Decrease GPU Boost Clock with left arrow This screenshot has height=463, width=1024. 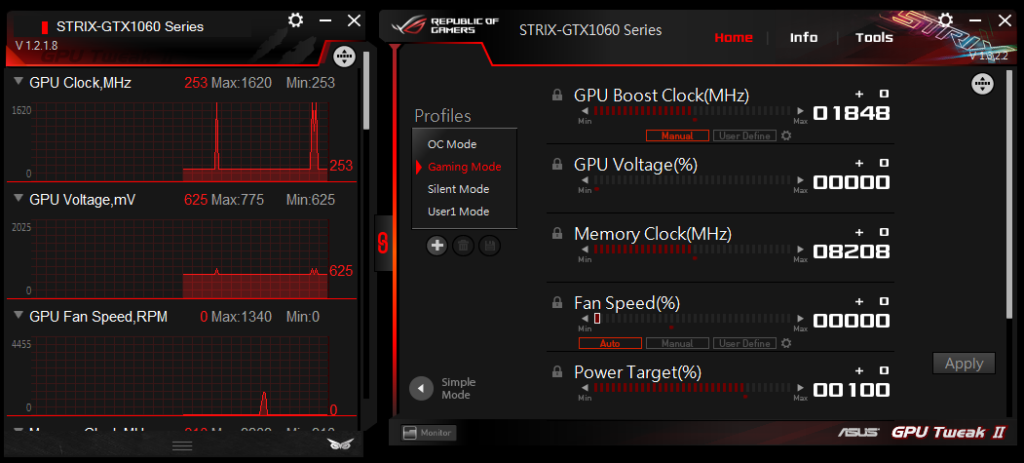(585, 111)
